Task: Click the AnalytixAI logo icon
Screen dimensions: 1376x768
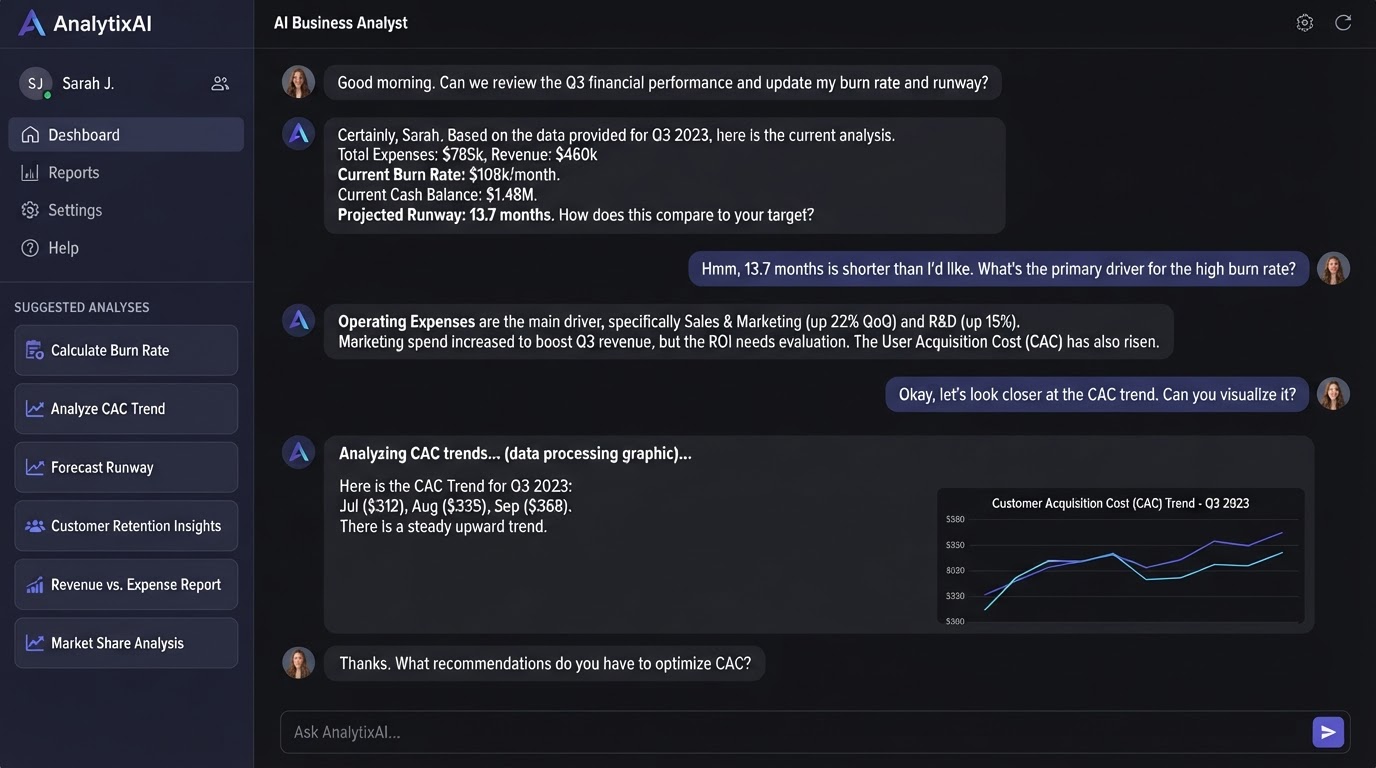Action: [x=32, y=23]
